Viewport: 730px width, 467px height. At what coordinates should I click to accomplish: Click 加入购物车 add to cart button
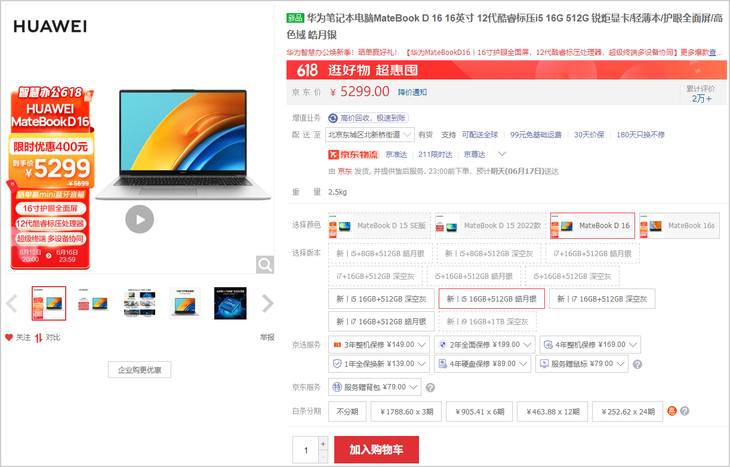pos(376,450)
